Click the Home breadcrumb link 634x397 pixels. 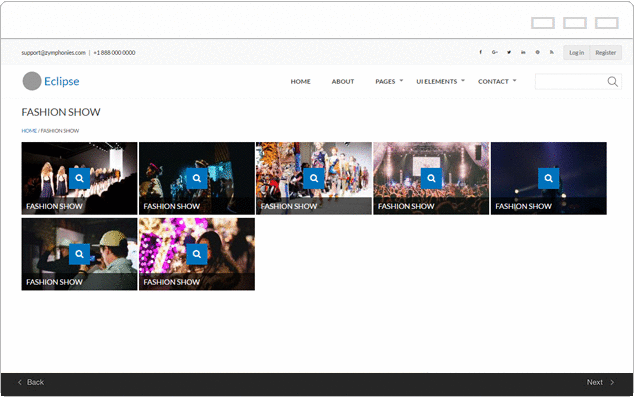29,131
